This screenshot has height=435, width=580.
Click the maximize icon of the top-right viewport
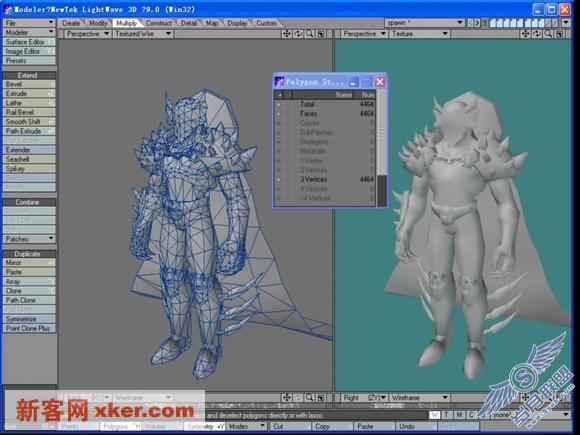(560, 34)
